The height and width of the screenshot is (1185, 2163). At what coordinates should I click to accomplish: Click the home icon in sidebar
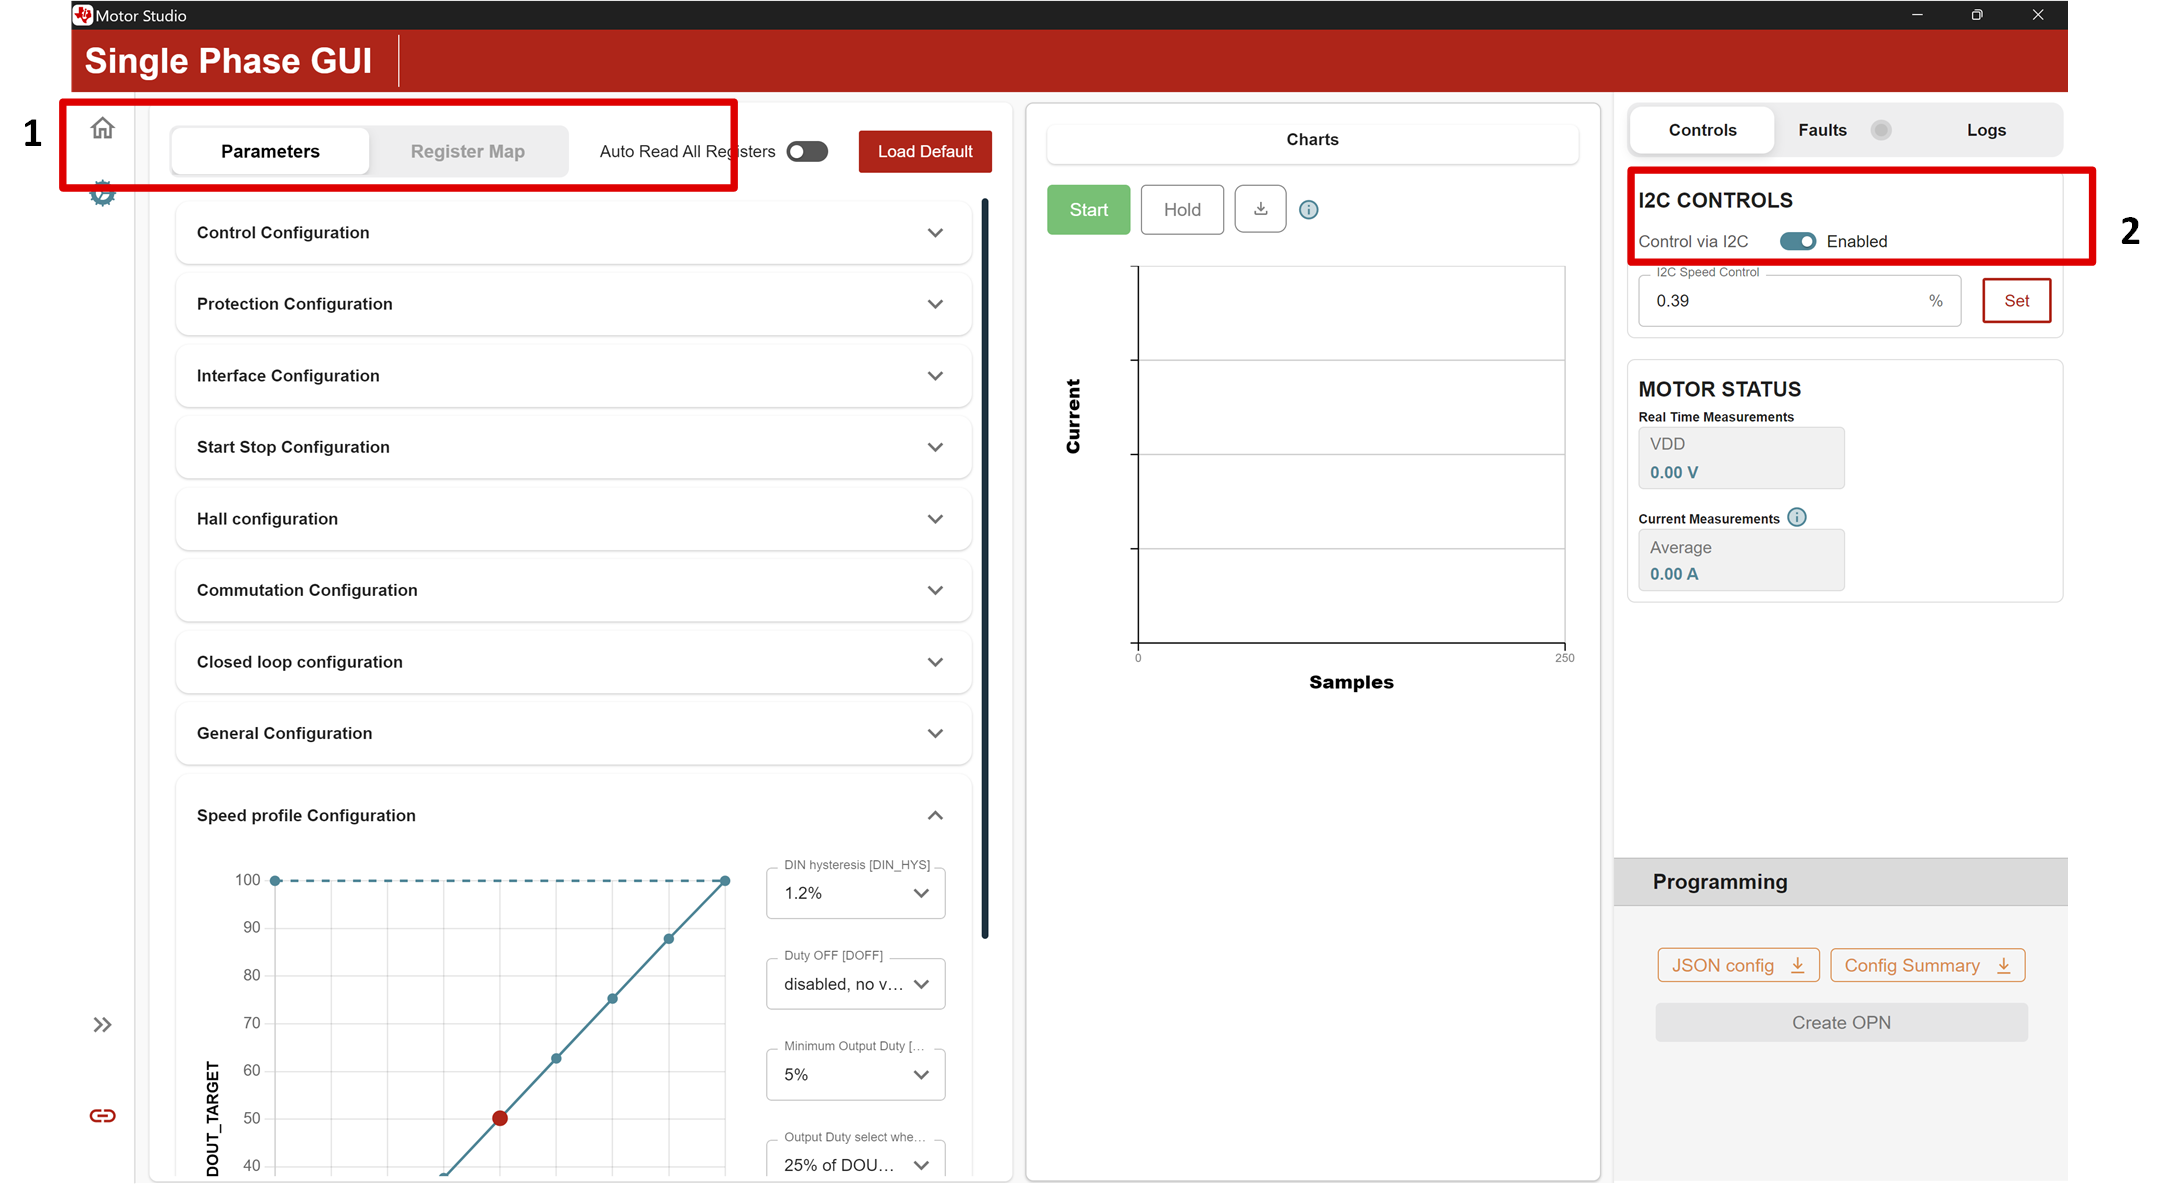102,128
